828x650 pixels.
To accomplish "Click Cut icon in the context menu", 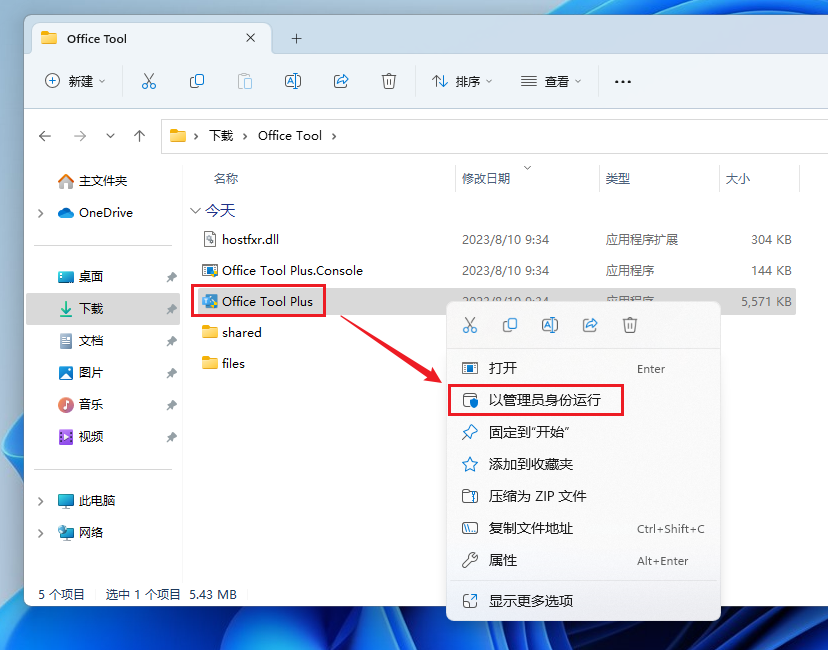I will point(469,325).
